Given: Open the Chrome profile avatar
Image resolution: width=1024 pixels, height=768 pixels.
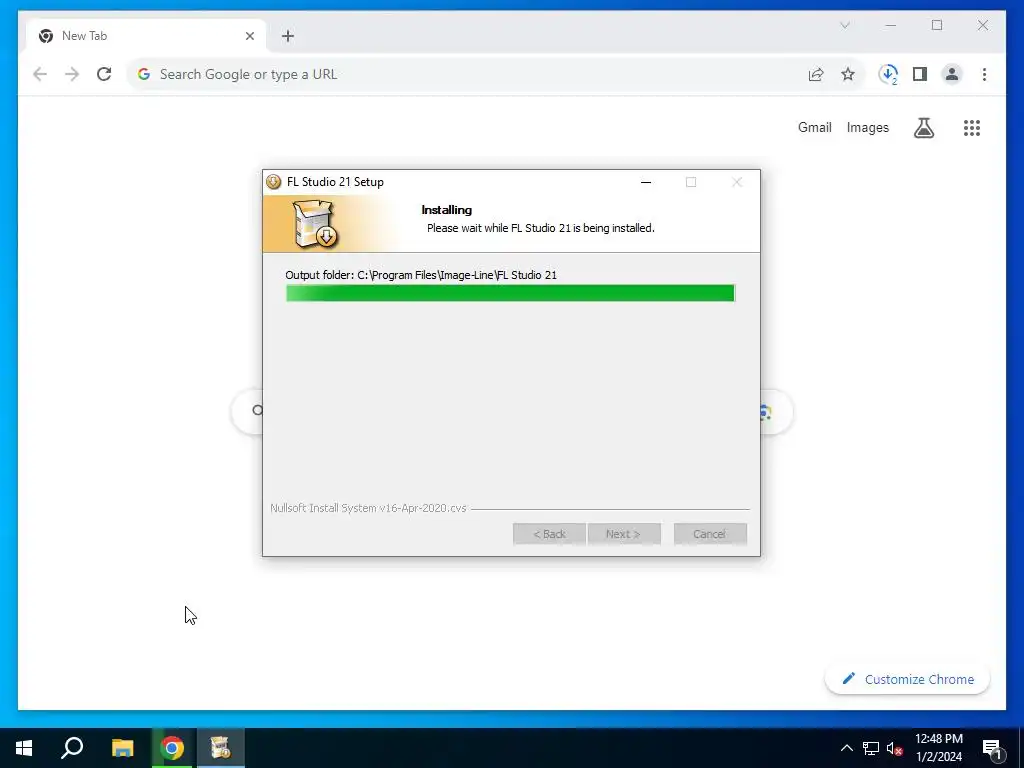Looking at the screenshot, I should (952, 74).
